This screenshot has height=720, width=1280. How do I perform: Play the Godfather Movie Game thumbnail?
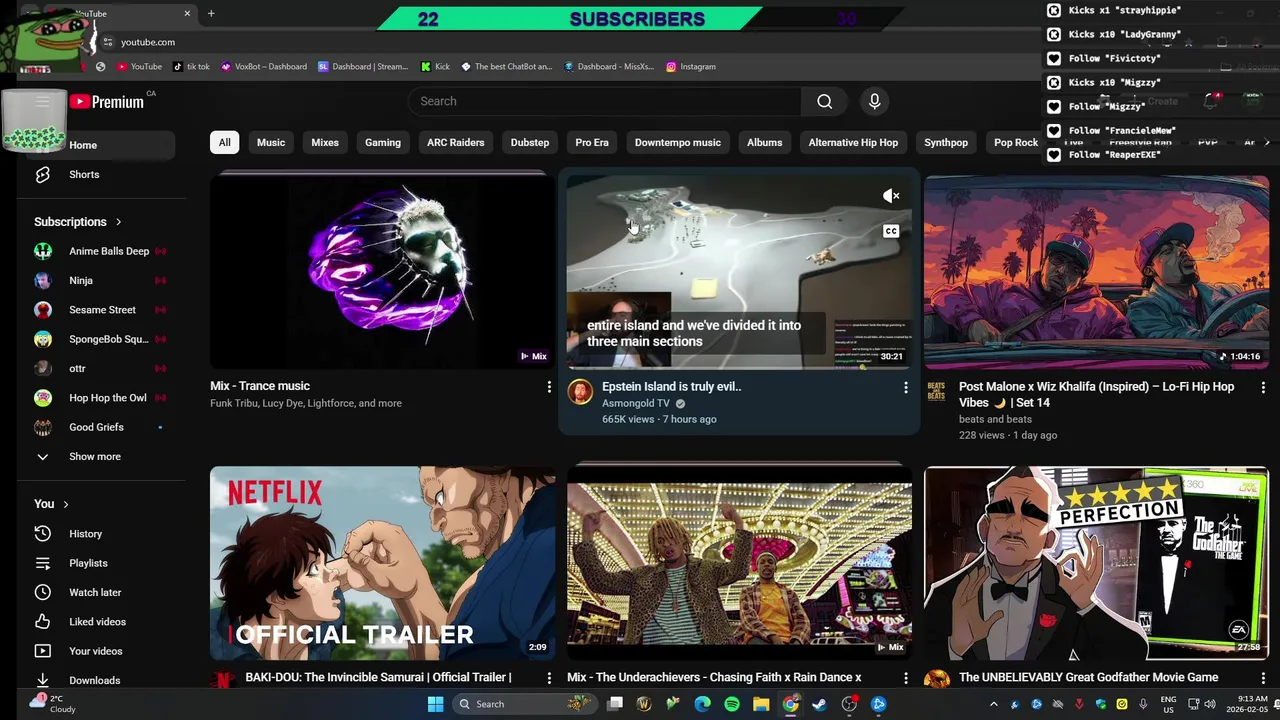click(1097, 562)
